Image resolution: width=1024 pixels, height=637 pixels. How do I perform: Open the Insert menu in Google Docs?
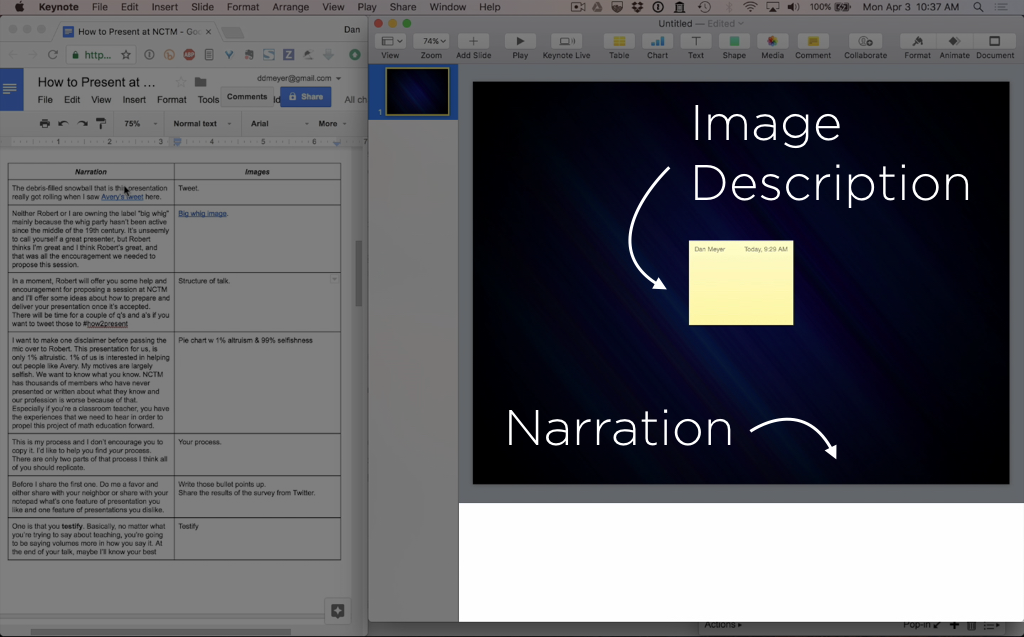134,100
